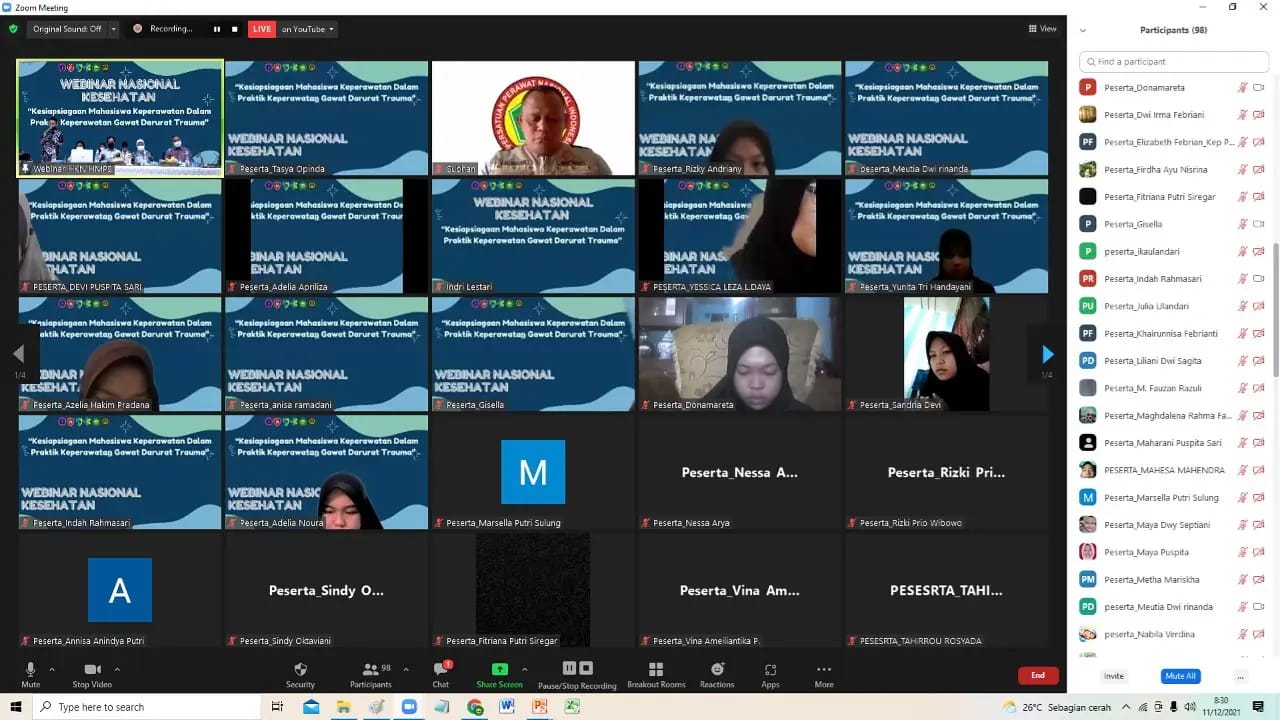The image size is (1280, 720).
Task: Open the View layout menu
Action: (1042, 29)
